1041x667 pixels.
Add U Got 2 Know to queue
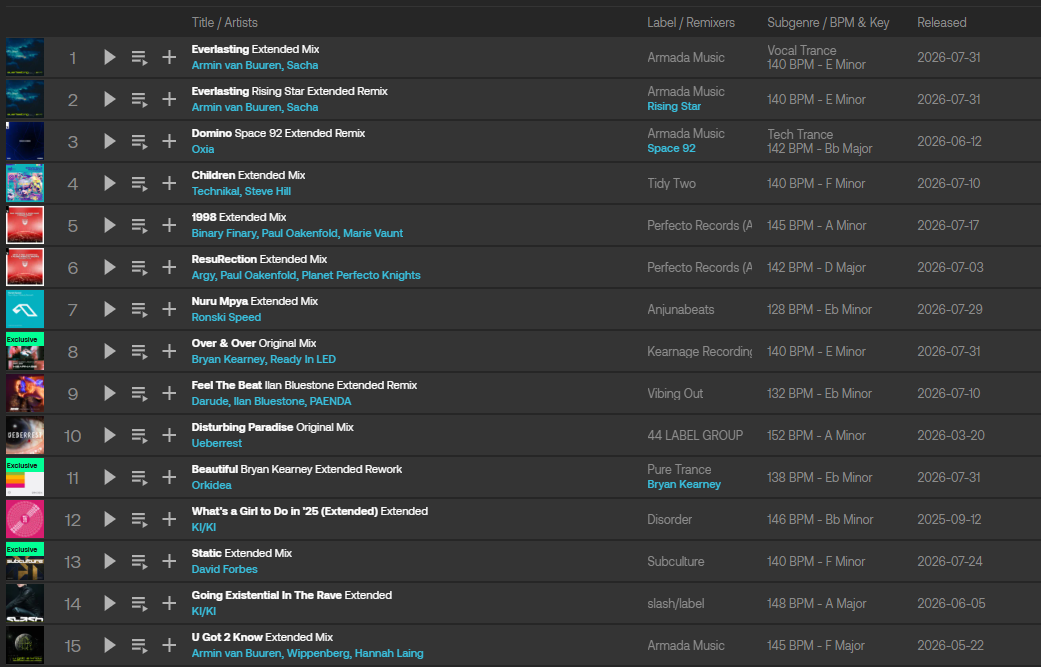coord(139,645)
